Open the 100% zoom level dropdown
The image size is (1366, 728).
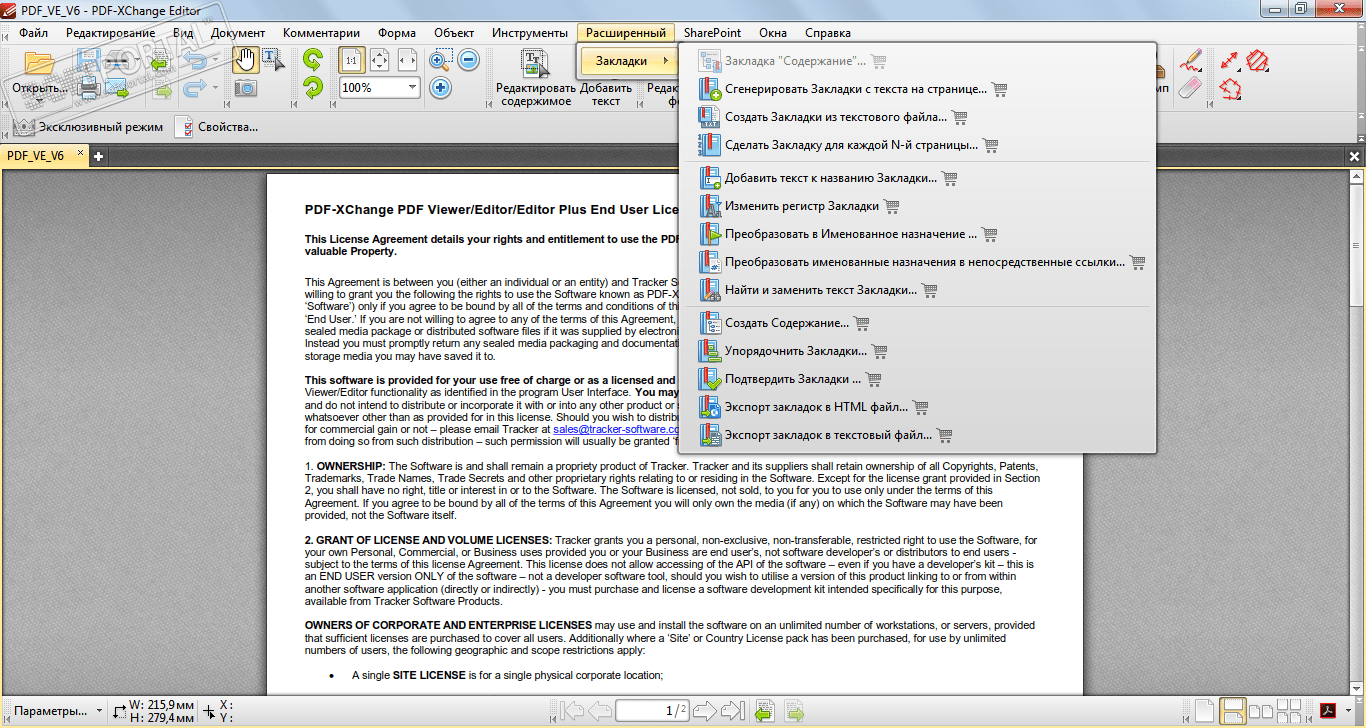pyautogui.click(x=412, y=88)
